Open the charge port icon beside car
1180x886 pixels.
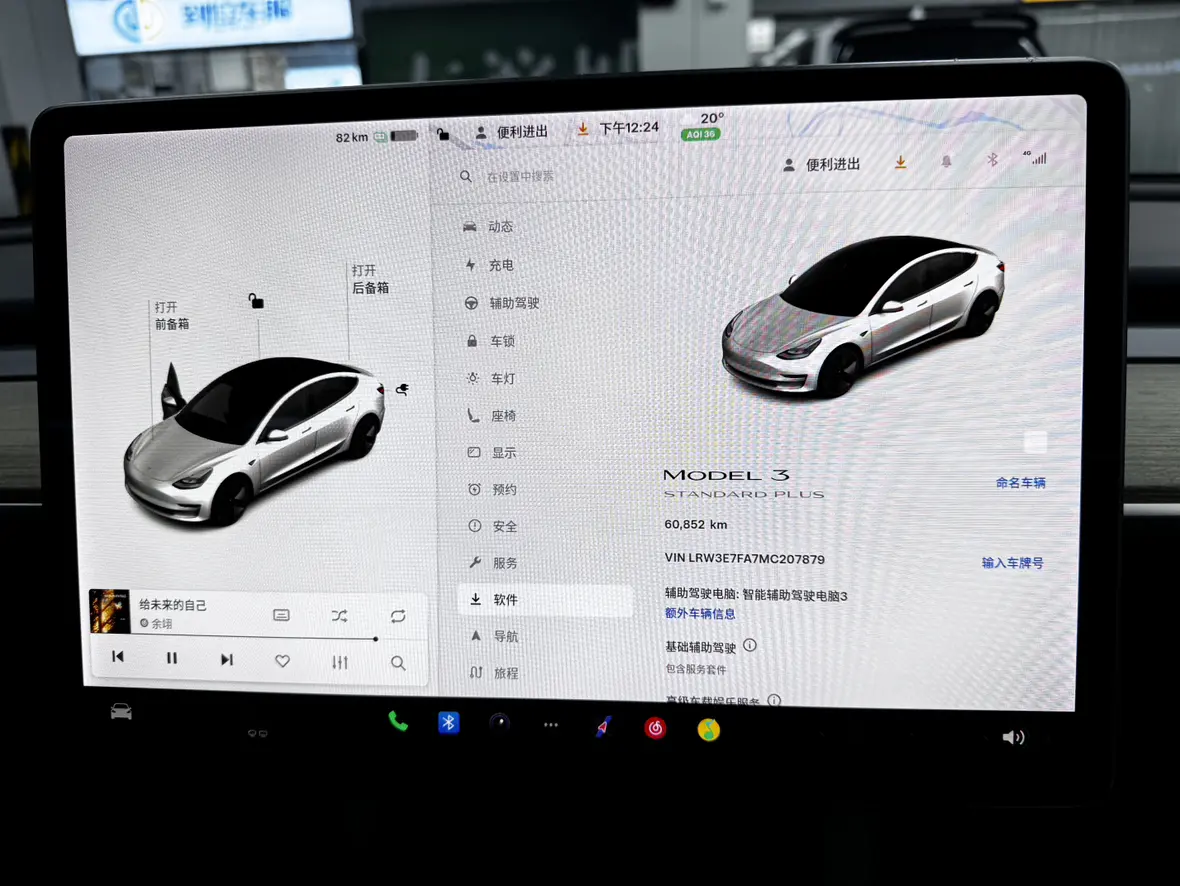click(x=401, y=389)
